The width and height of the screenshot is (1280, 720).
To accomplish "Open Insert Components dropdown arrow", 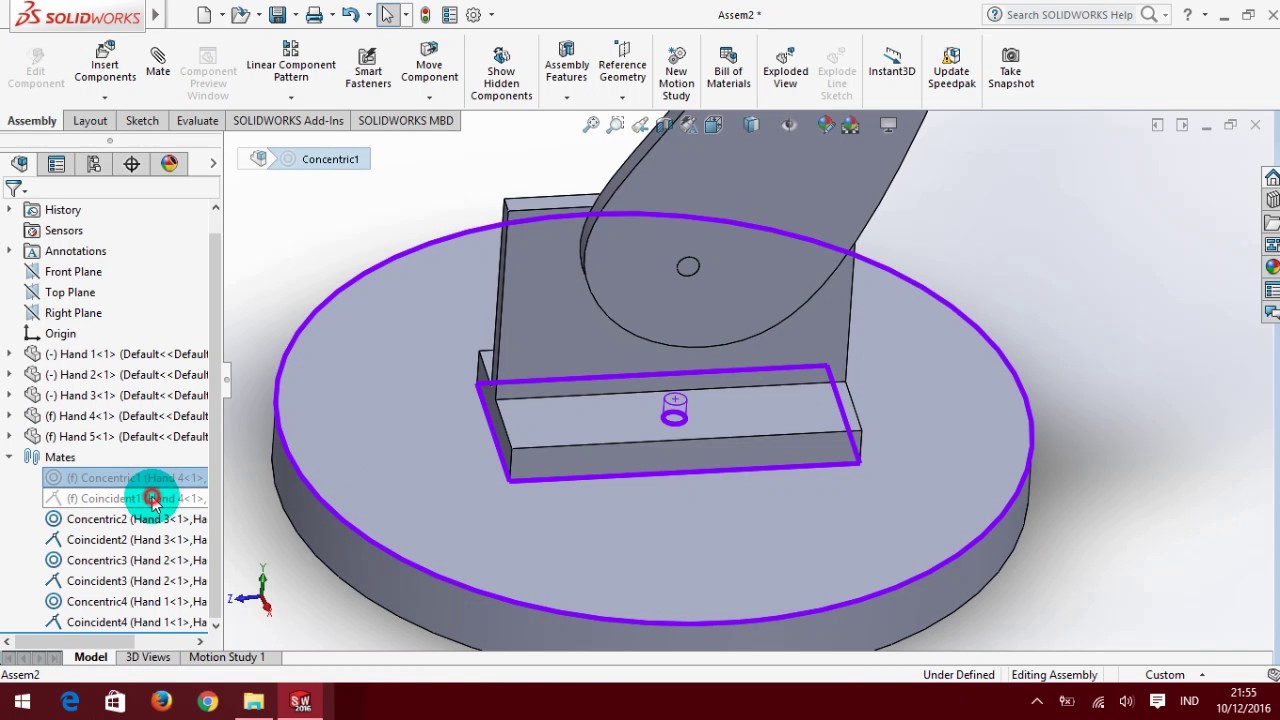I will point(105,98).
